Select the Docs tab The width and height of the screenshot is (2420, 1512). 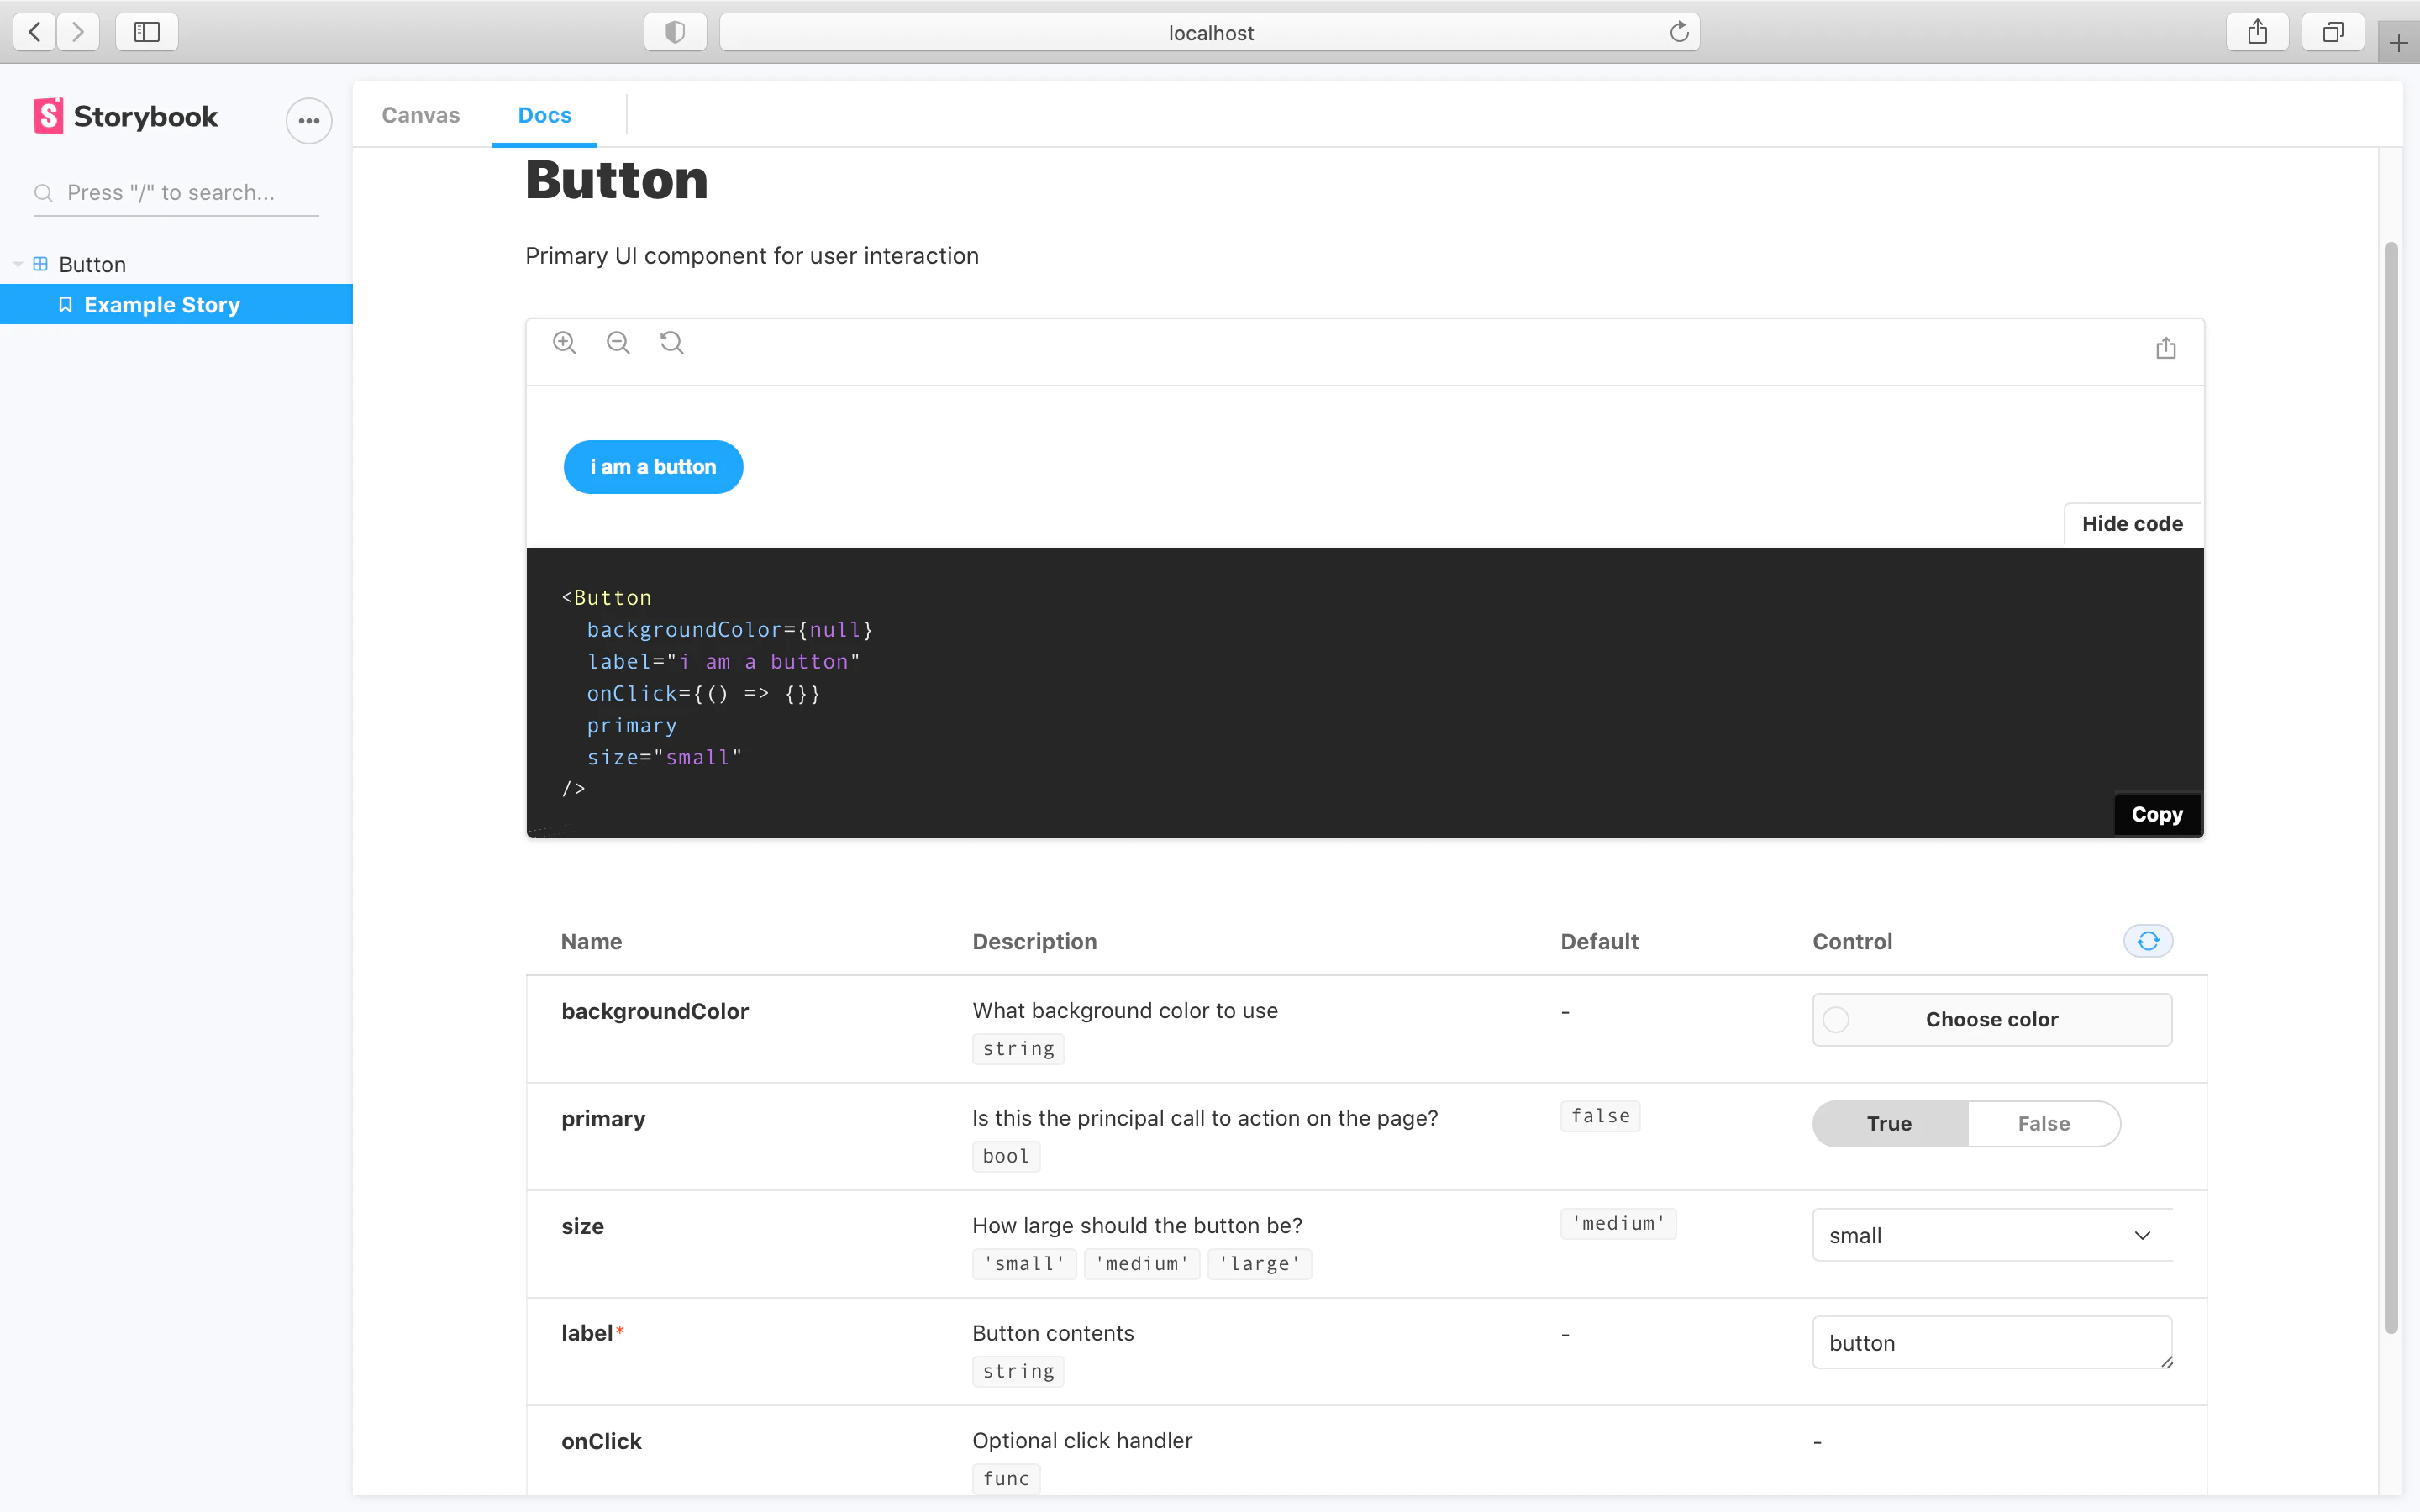(545, 115)
